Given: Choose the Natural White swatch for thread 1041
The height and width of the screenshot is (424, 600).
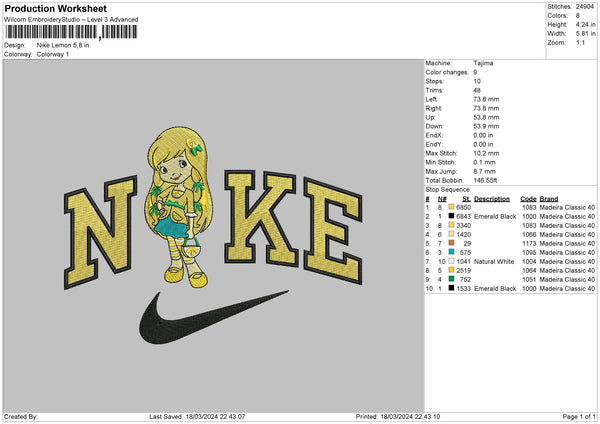Looking at the screenshot, I should pos(452,261).
